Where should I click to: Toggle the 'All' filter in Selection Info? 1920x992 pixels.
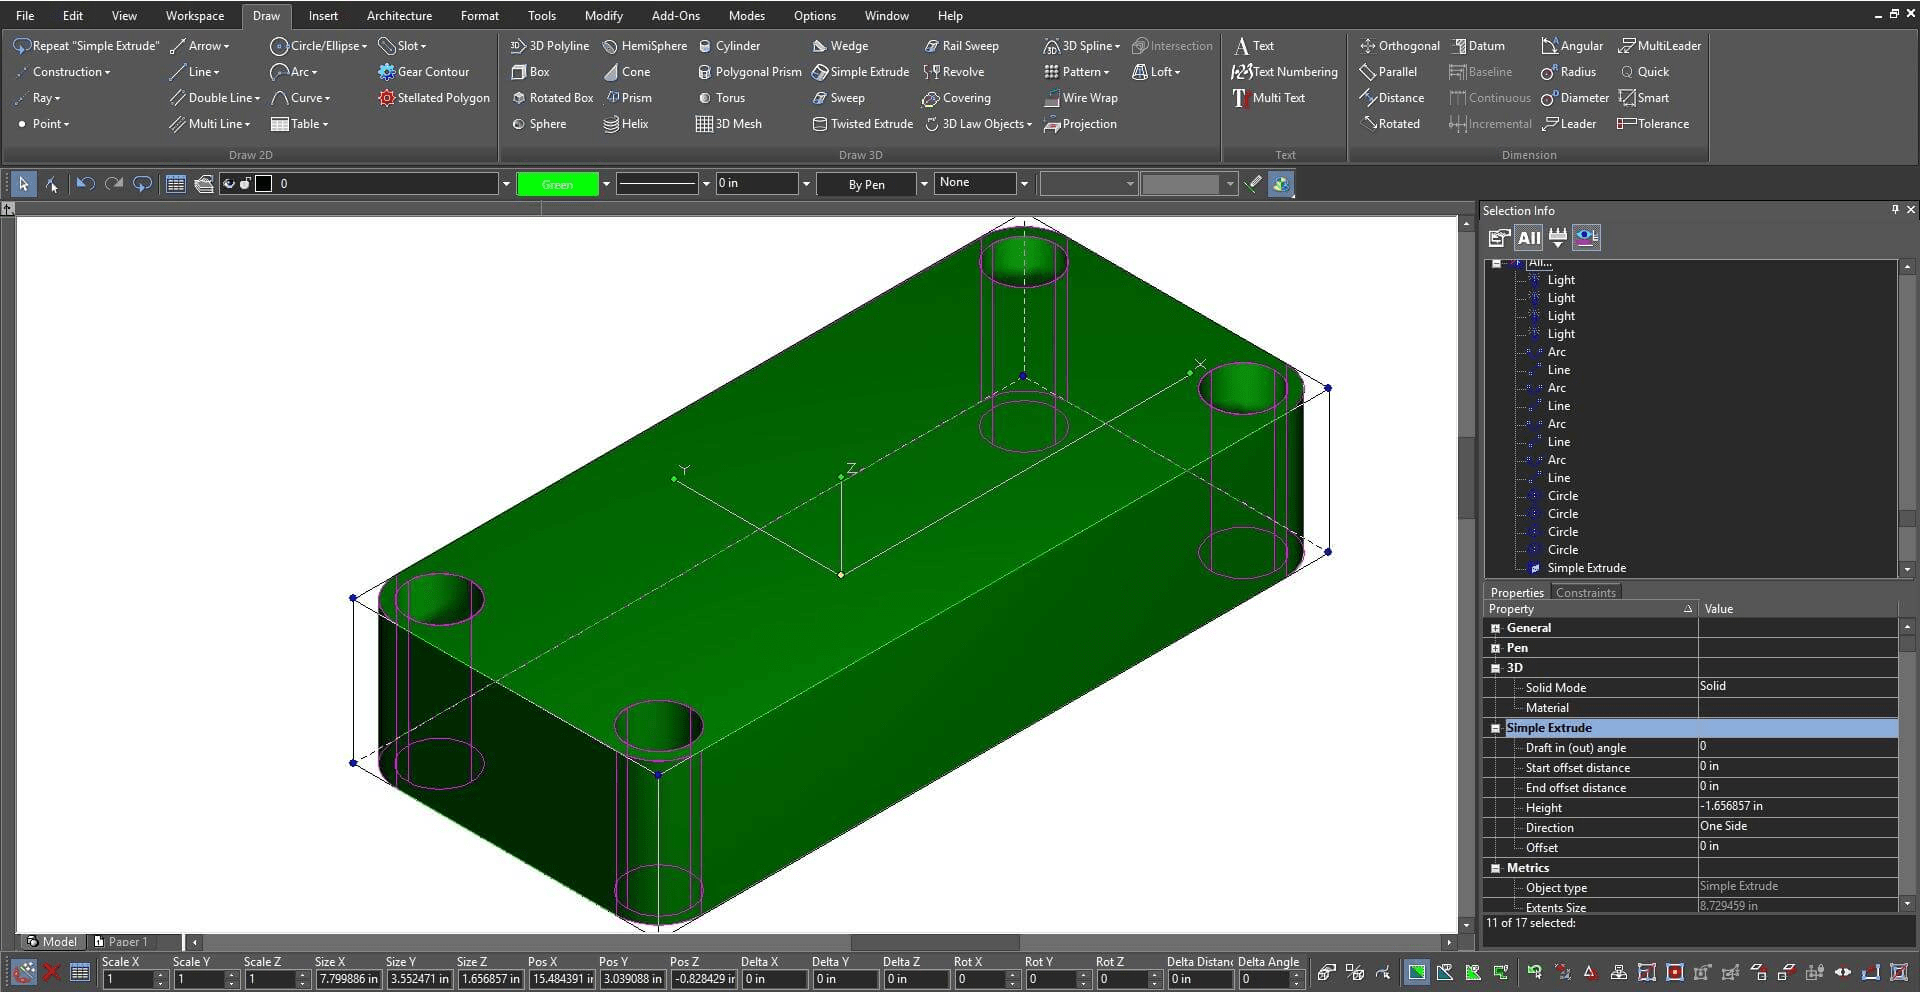pos(1528,238)
